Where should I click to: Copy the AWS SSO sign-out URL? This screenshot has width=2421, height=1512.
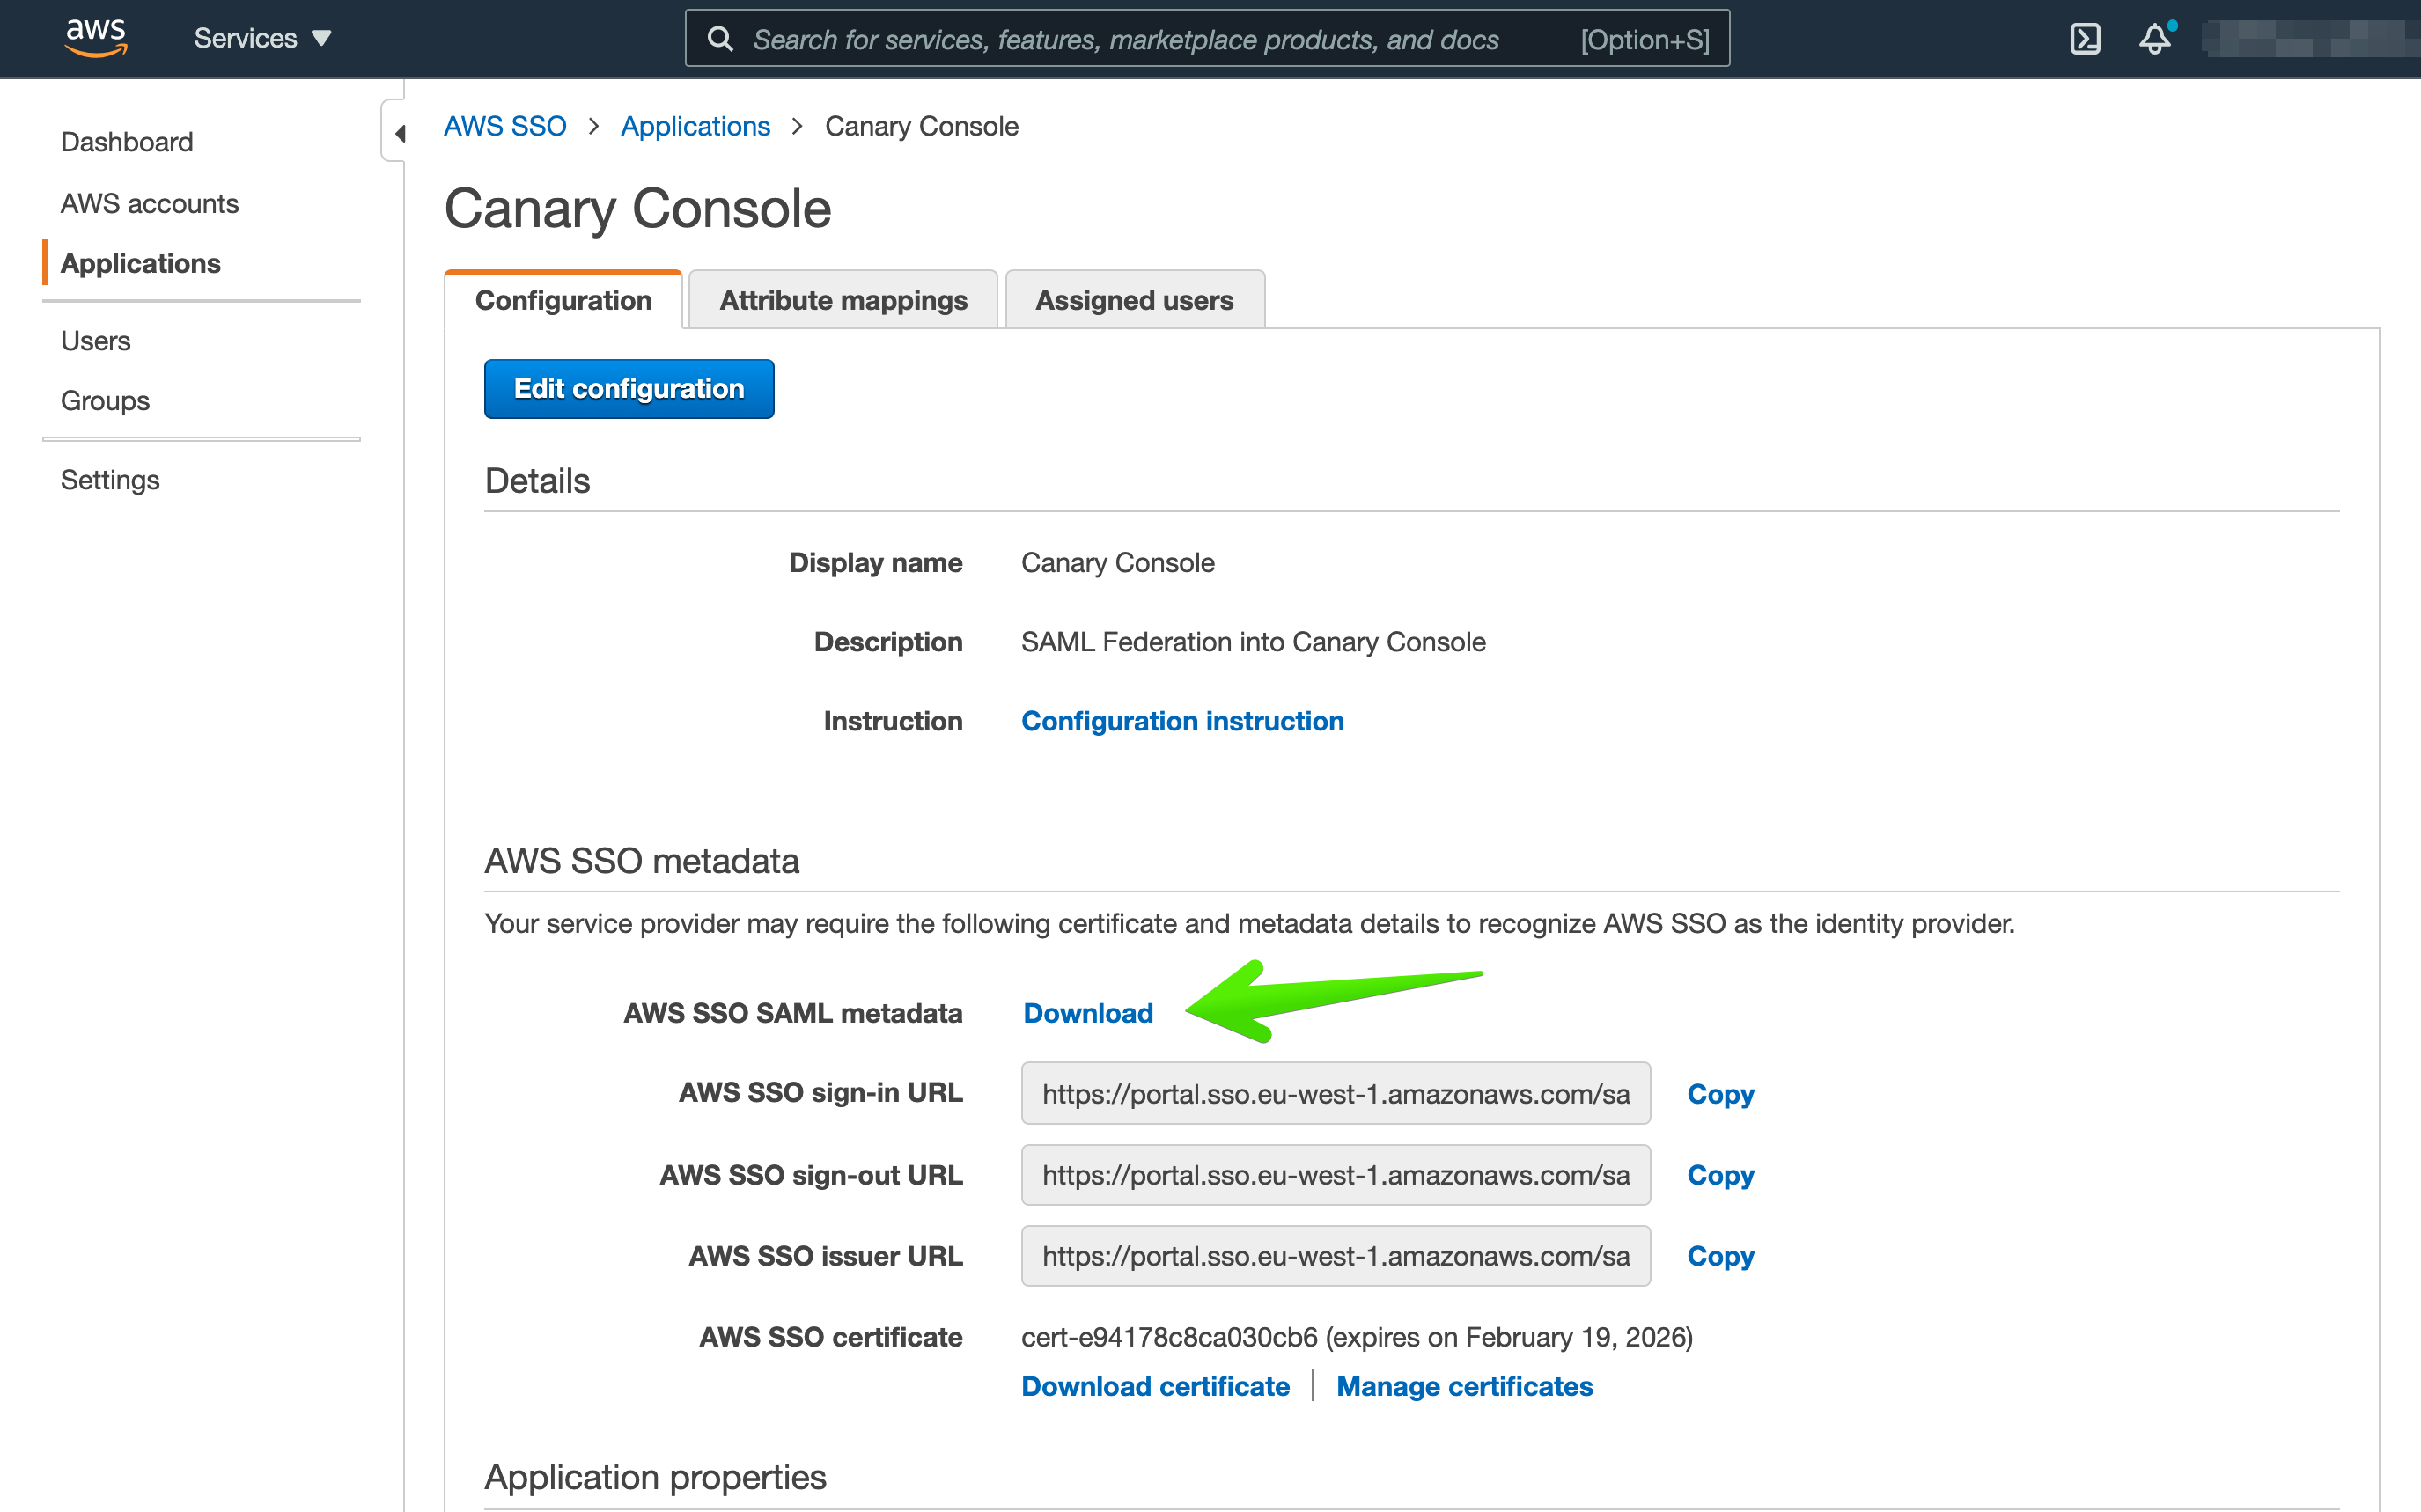[x=1720, y=1175]
